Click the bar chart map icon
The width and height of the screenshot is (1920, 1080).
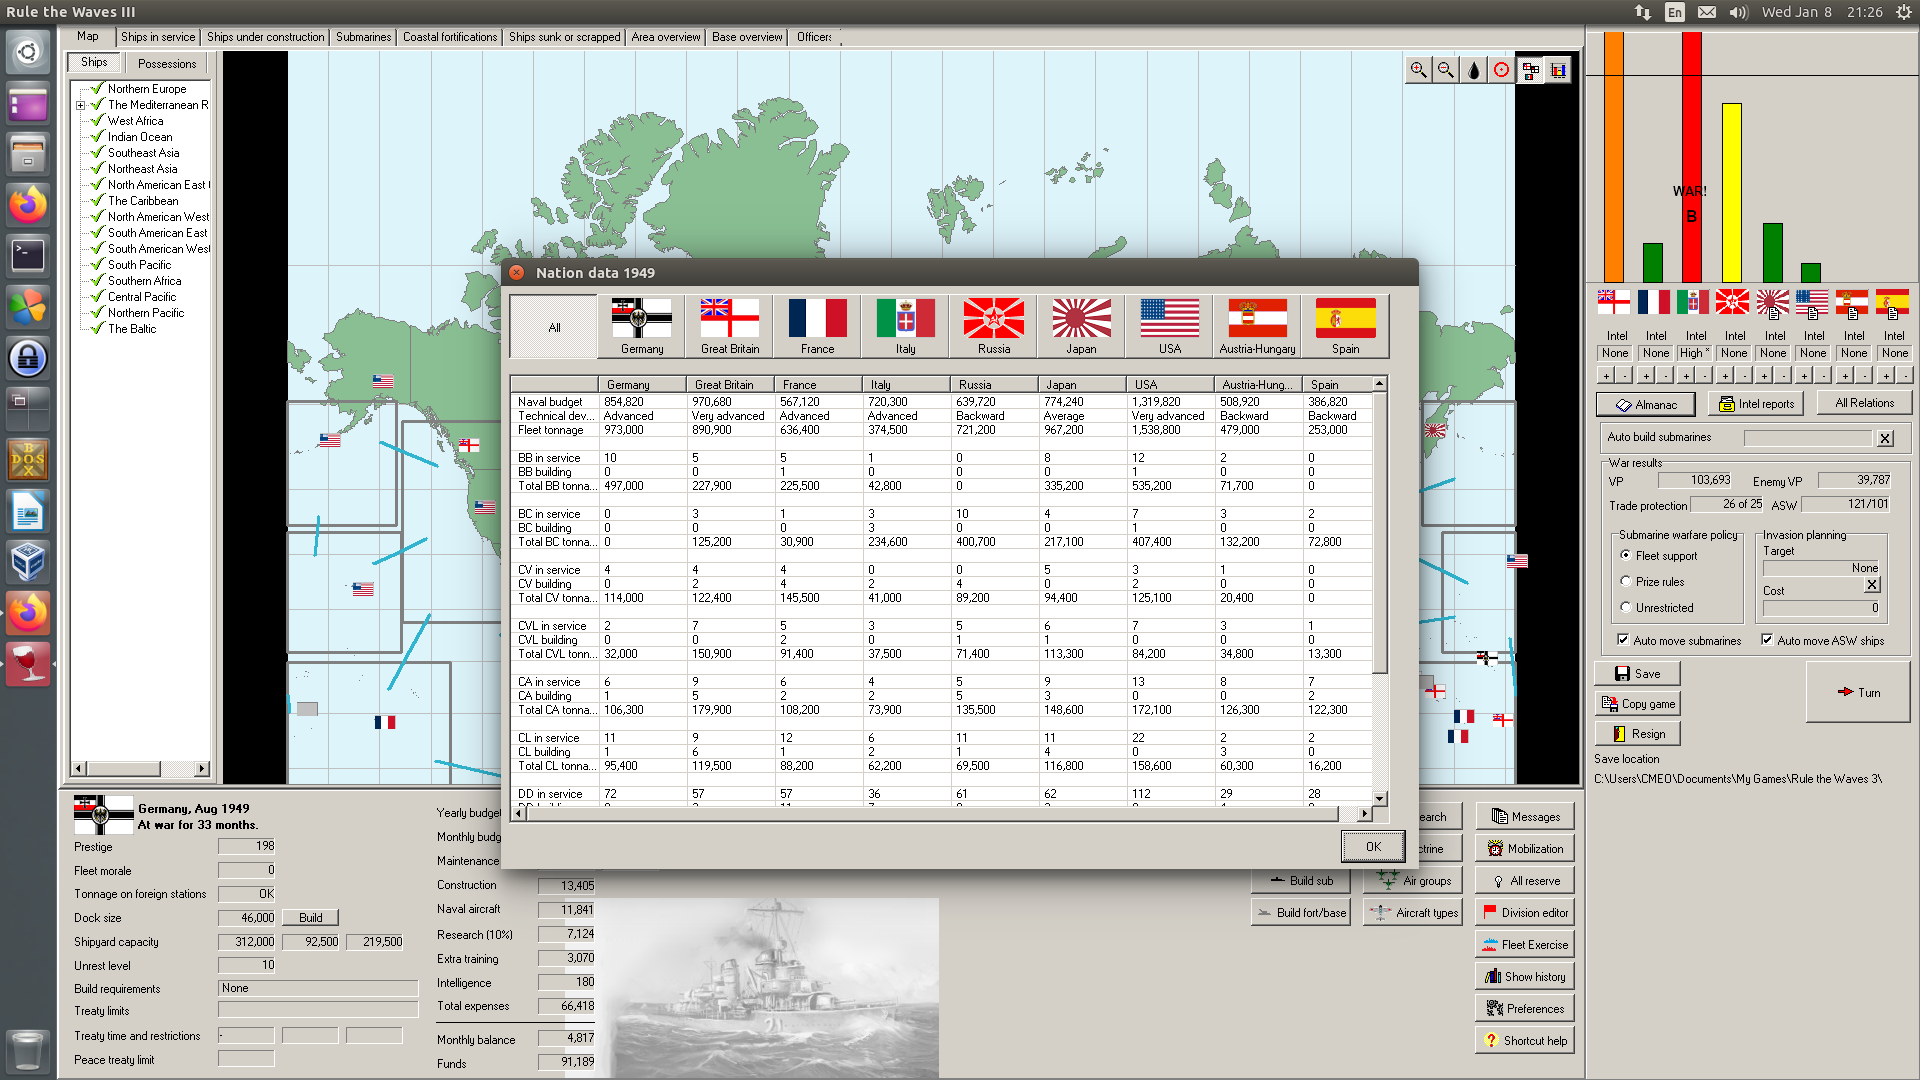(1558, 70)
